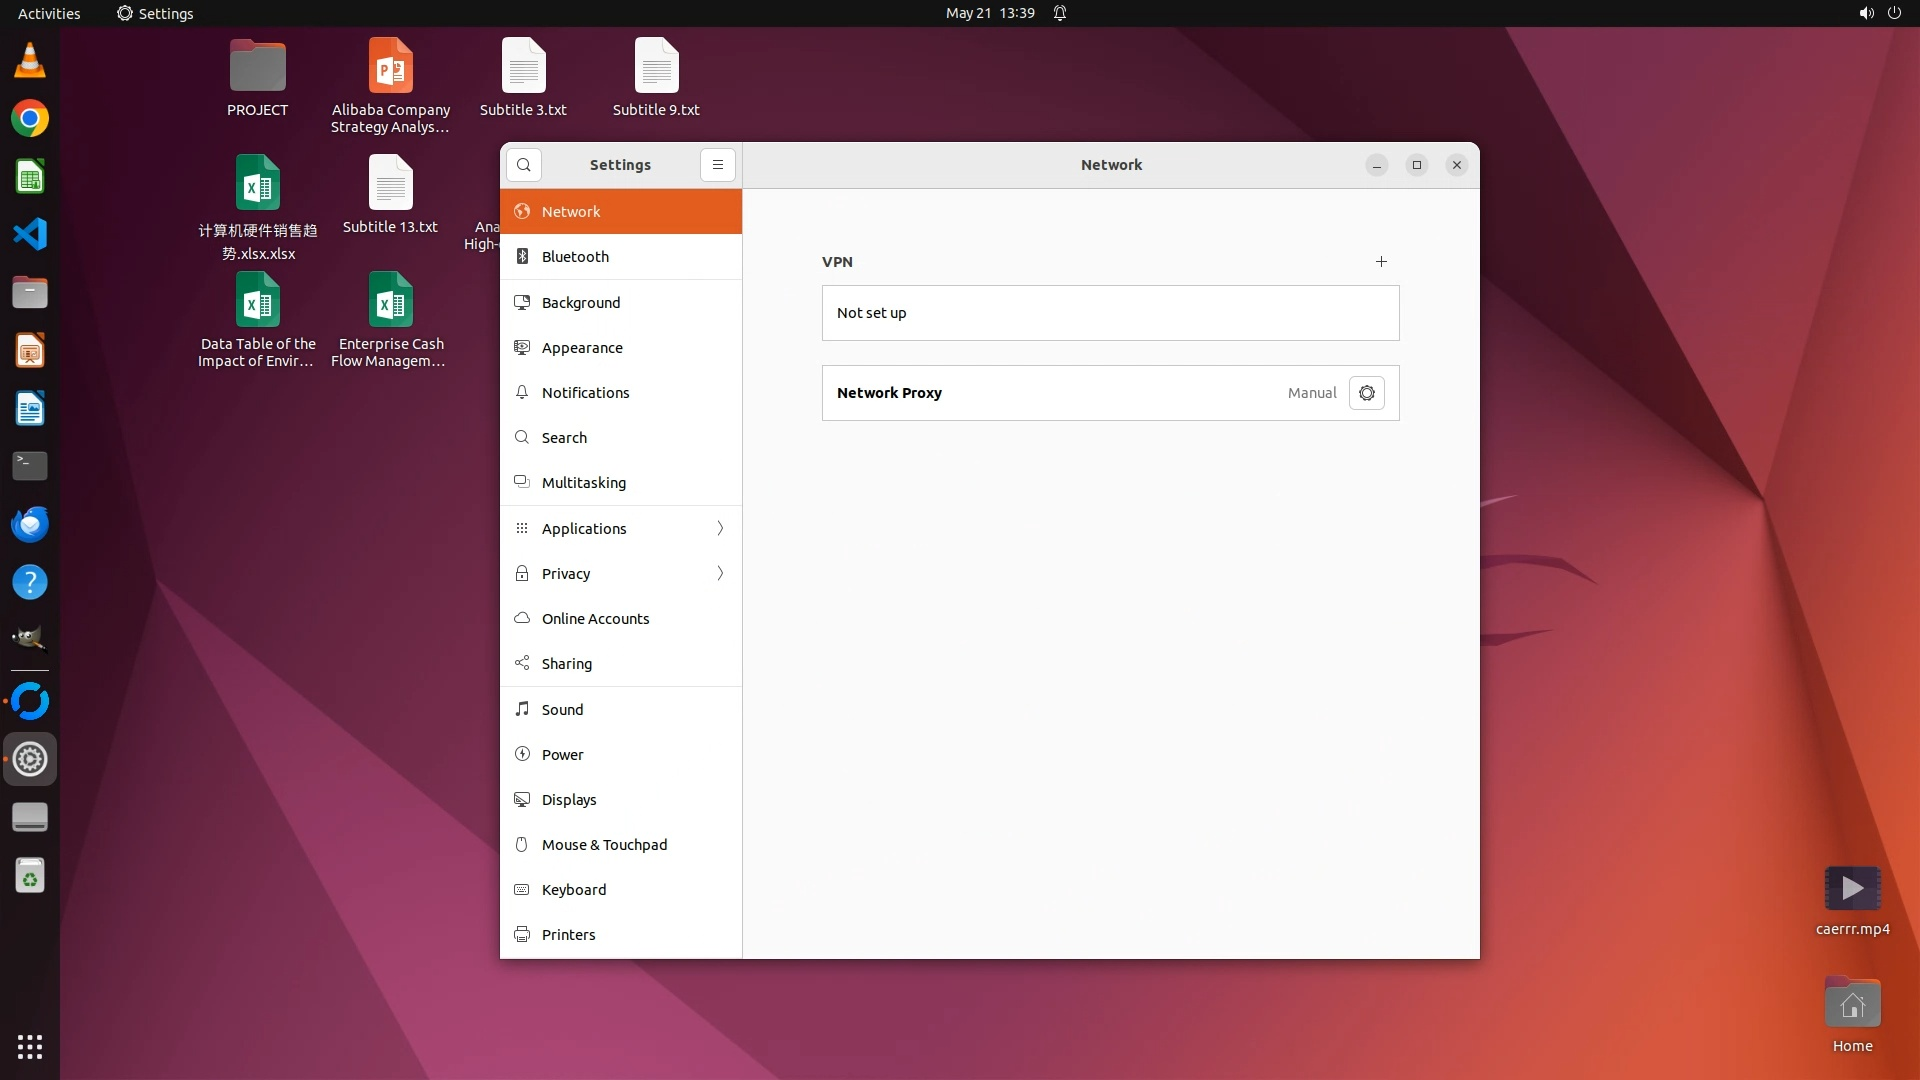
Task: Click the Network Proxy row label
Action: click(x=889, y=393)
